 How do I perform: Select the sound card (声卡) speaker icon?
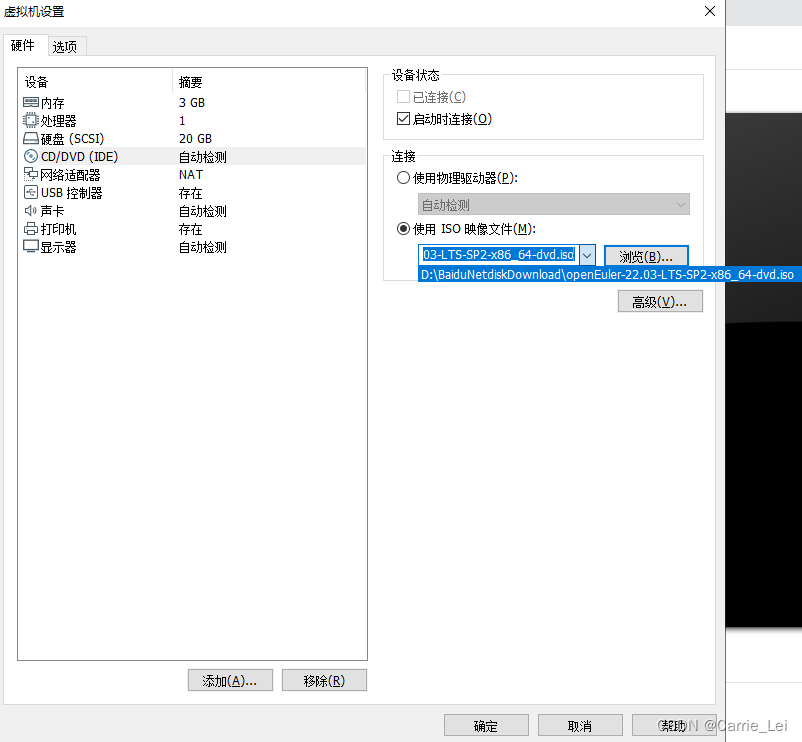(31, 211)
